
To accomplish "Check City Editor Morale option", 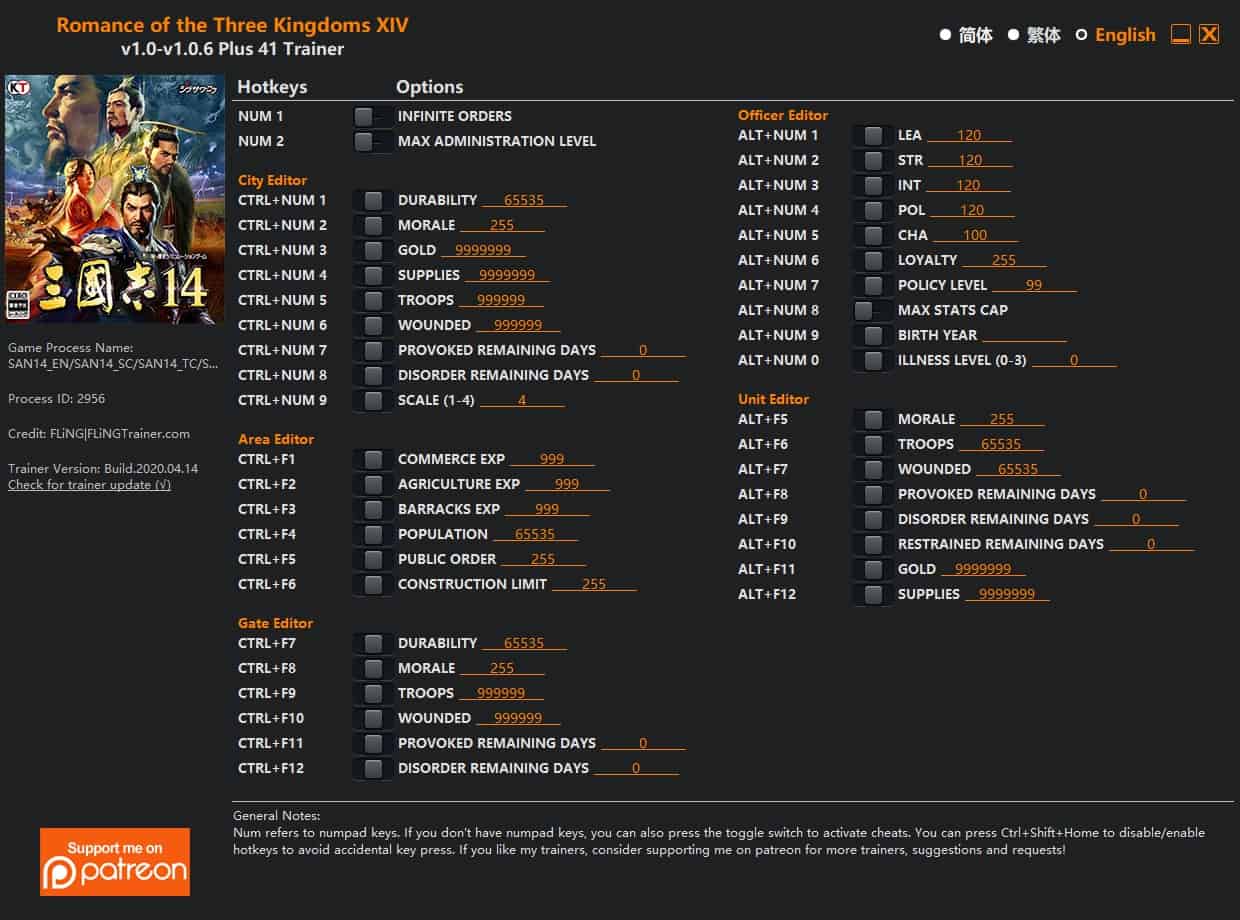I will 373,225.
